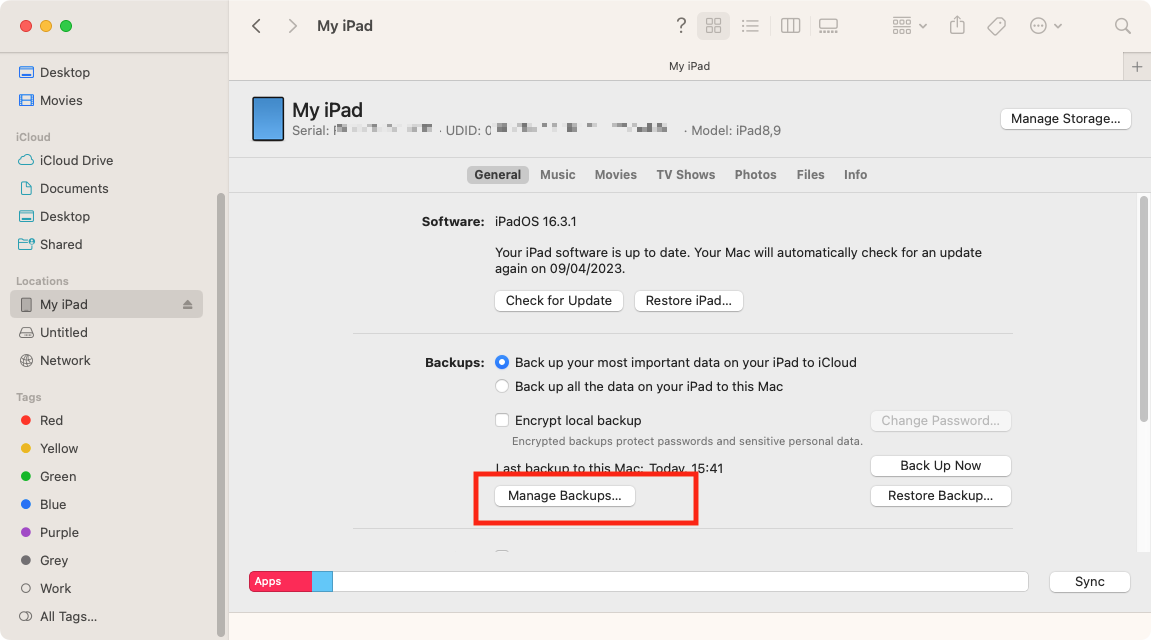Click the Restore Backup button
1151x640 pixels.
tap(940, 496)
